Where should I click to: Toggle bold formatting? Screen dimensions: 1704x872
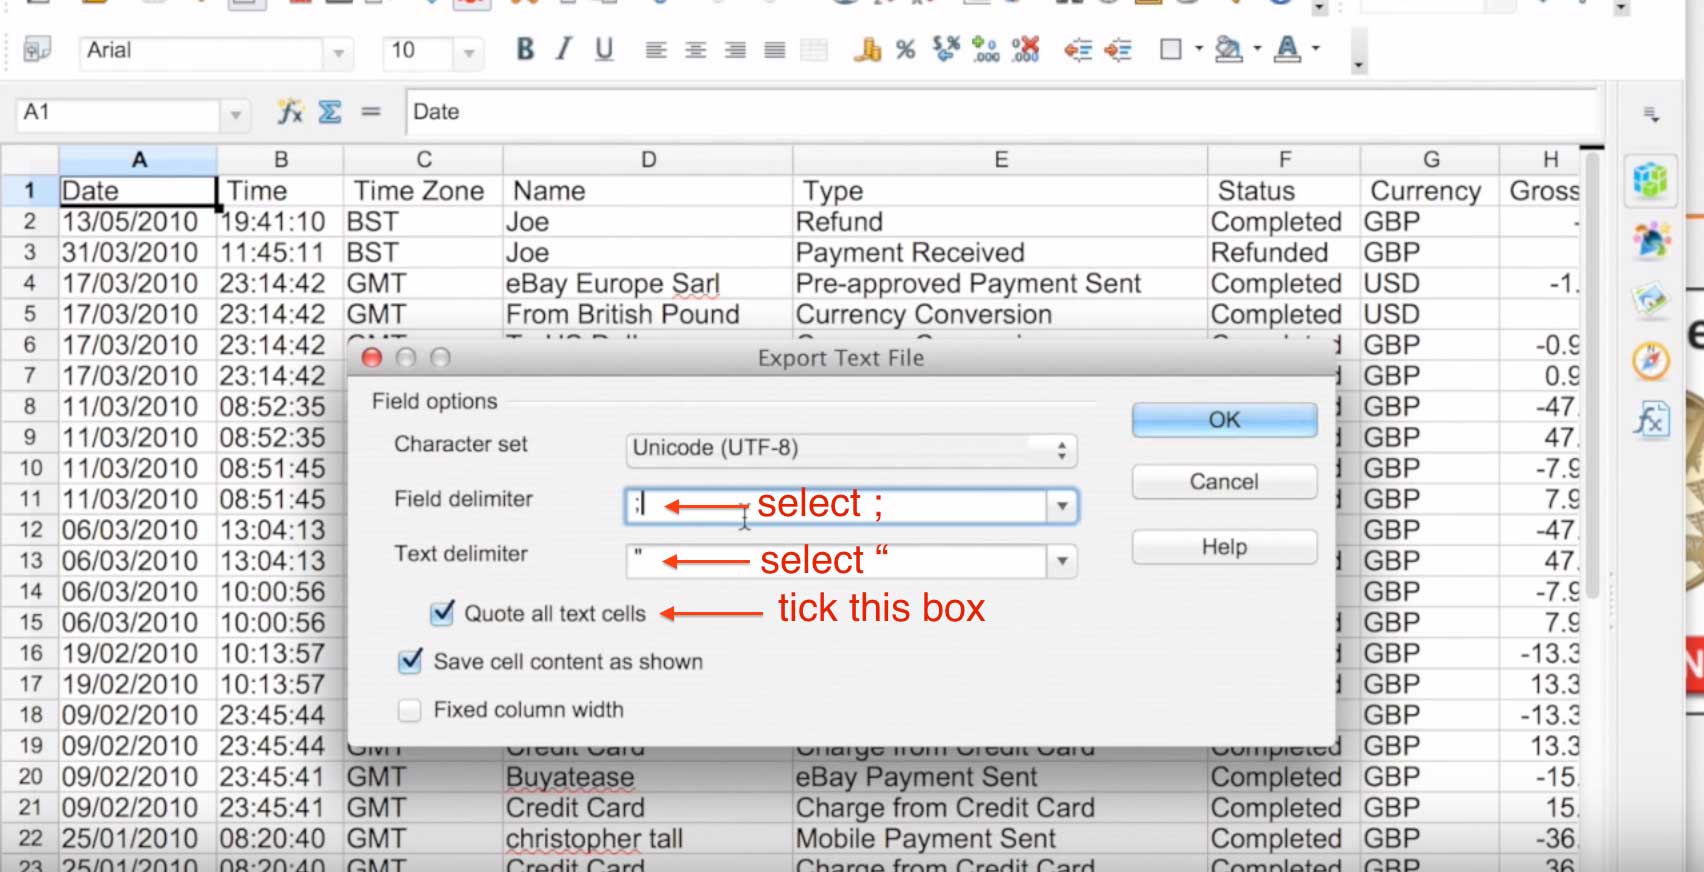tap(525, 49)
